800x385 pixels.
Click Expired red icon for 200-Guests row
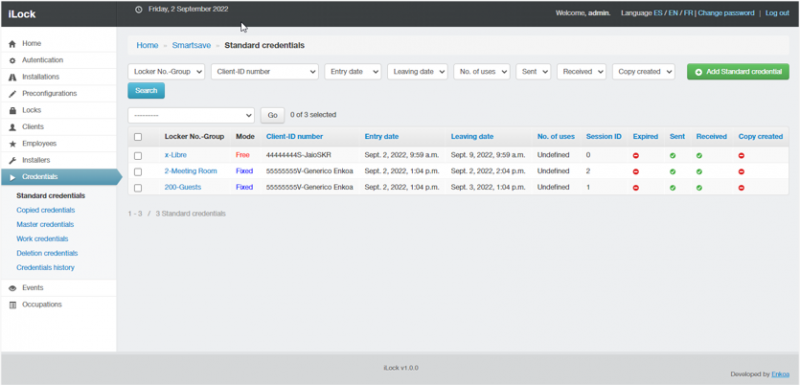[x=636, y=188]
